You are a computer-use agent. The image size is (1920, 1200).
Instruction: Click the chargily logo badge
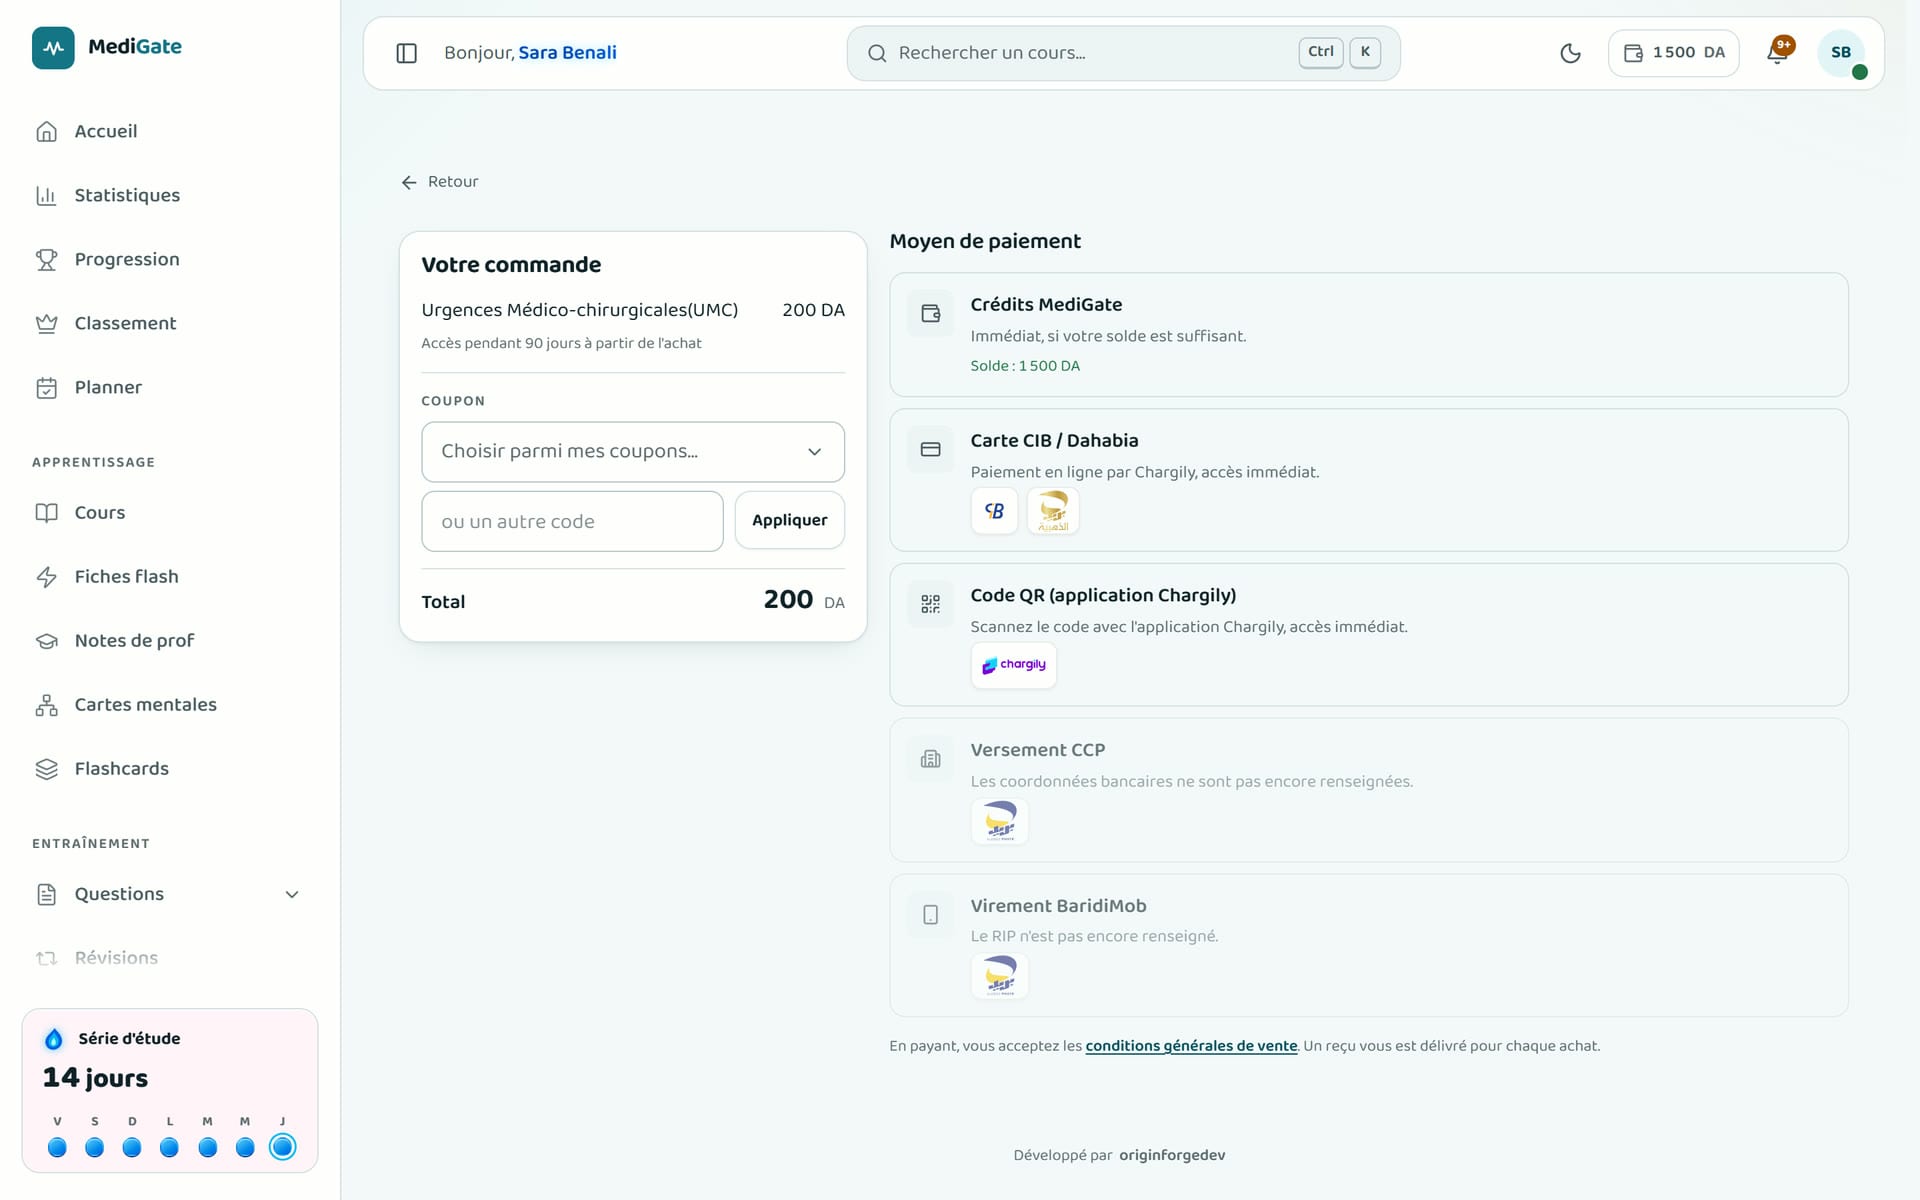(x=1014, y=665)
